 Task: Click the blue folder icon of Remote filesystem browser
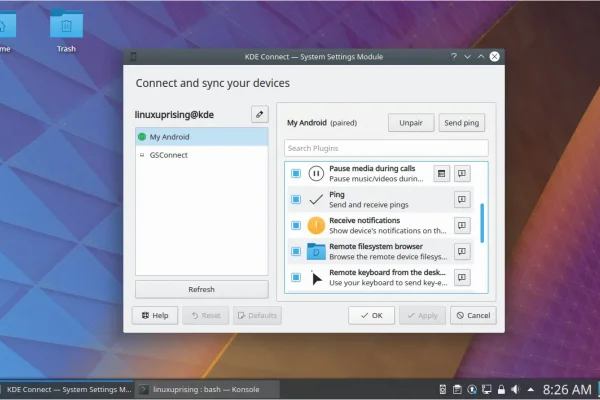[316, 251]
